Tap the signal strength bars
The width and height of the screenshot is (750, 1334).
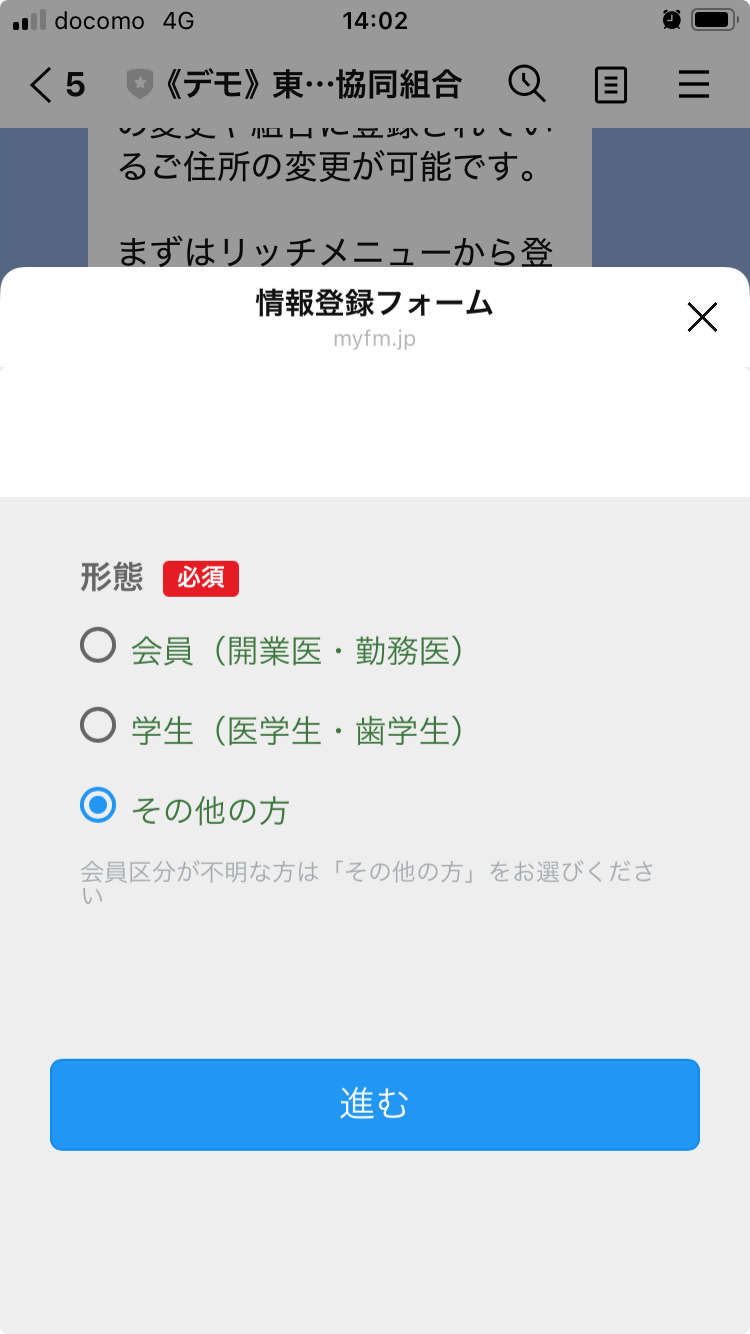(29, 20)
